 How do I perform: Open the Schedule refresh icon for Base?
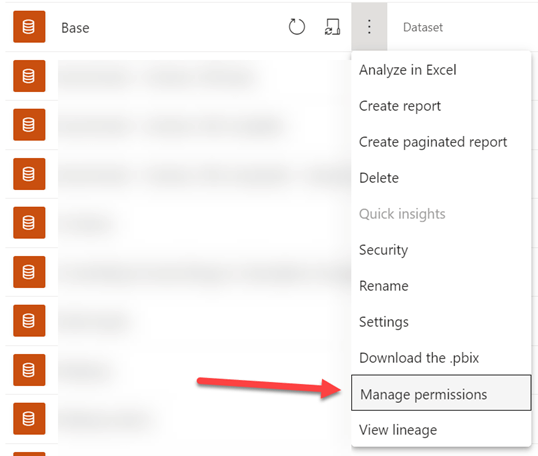point(332,27)
